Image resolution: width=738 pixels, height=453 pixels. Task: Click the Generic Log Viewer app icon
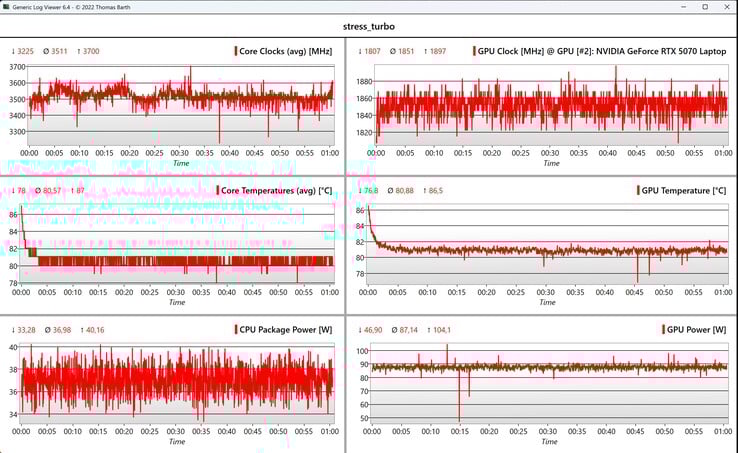[7, 6]
